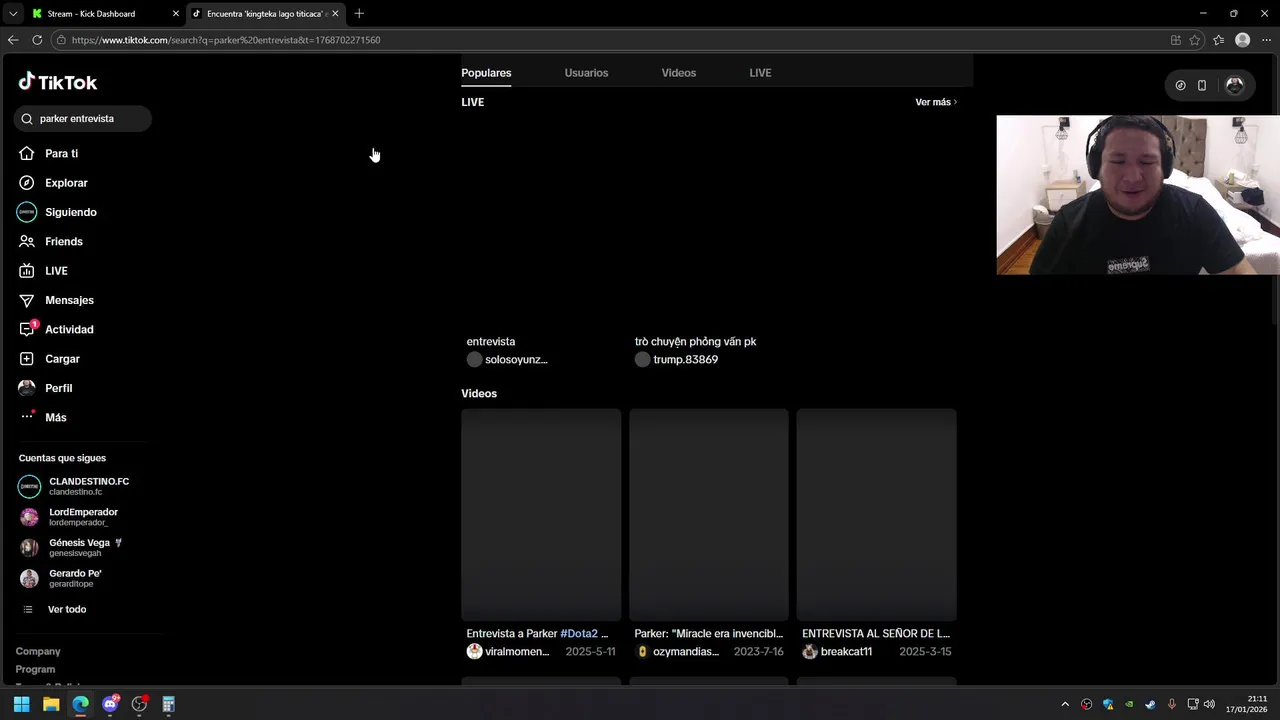The width and height of the screenshot is (1280, 720).
Task: Open the Company footer link
Action: coord(38,652)
